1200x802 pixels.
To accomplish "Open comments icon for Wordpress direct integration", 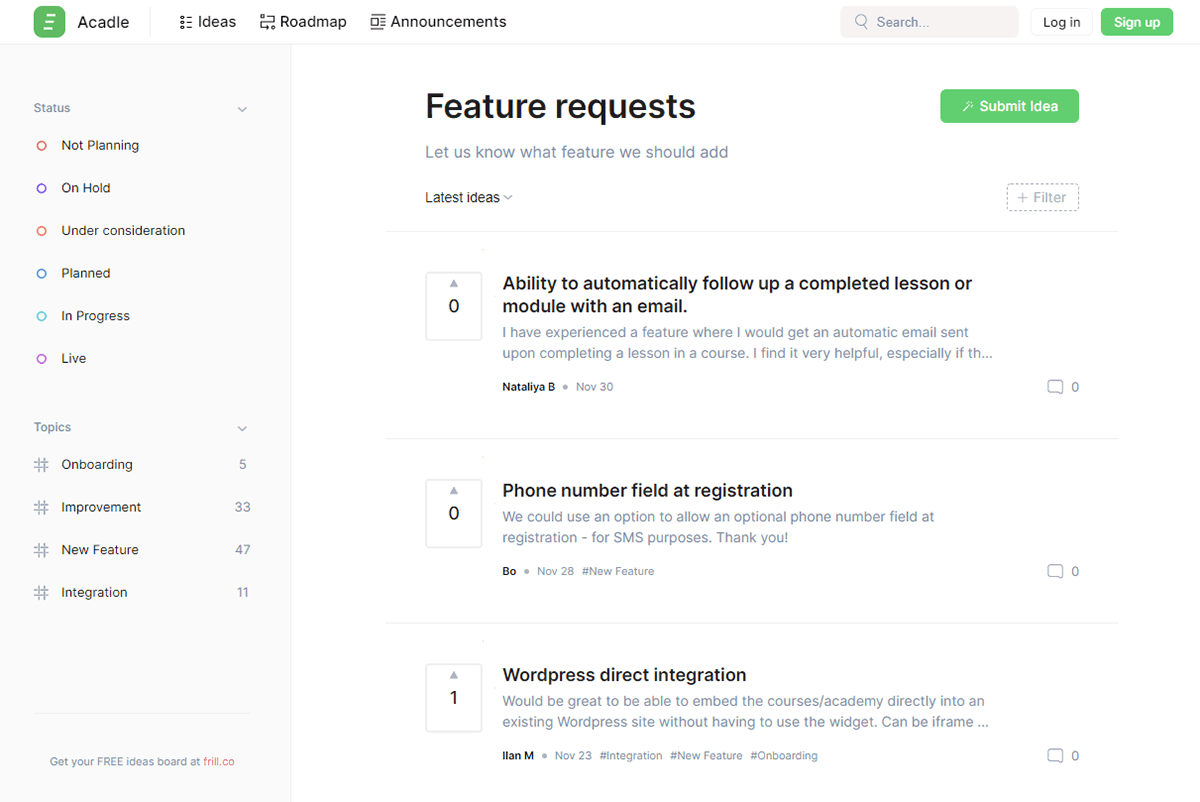I will tap(1055, 756).
